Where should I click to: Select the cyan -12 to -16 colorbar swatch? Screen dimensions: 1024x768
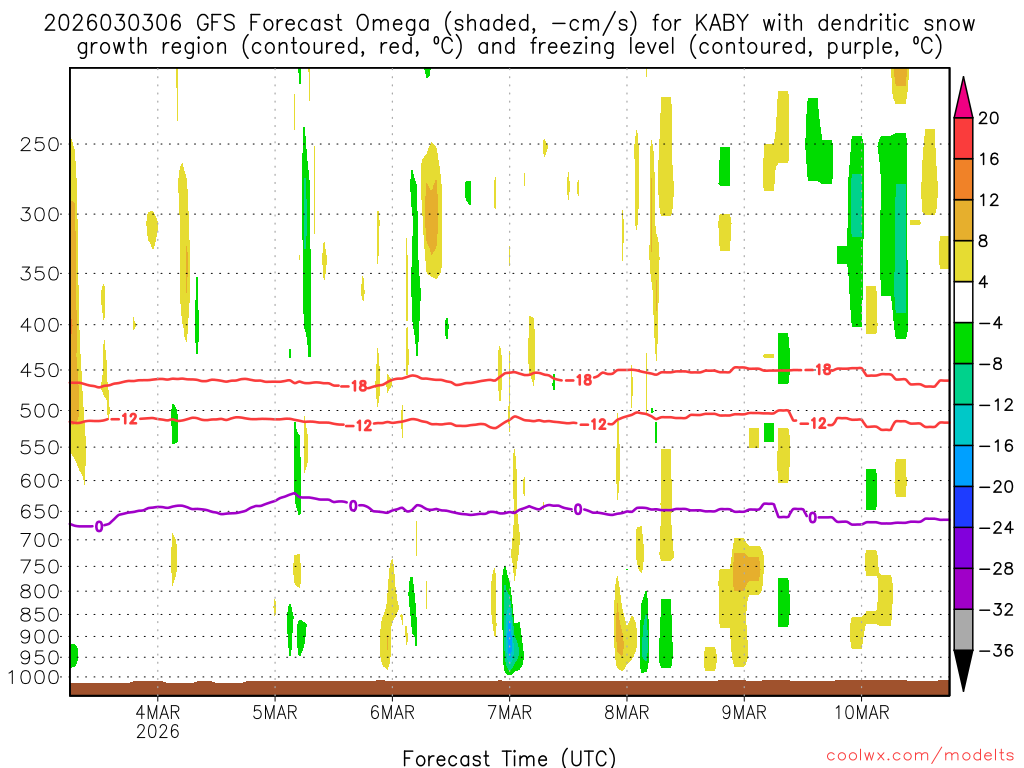coord(963,425)
